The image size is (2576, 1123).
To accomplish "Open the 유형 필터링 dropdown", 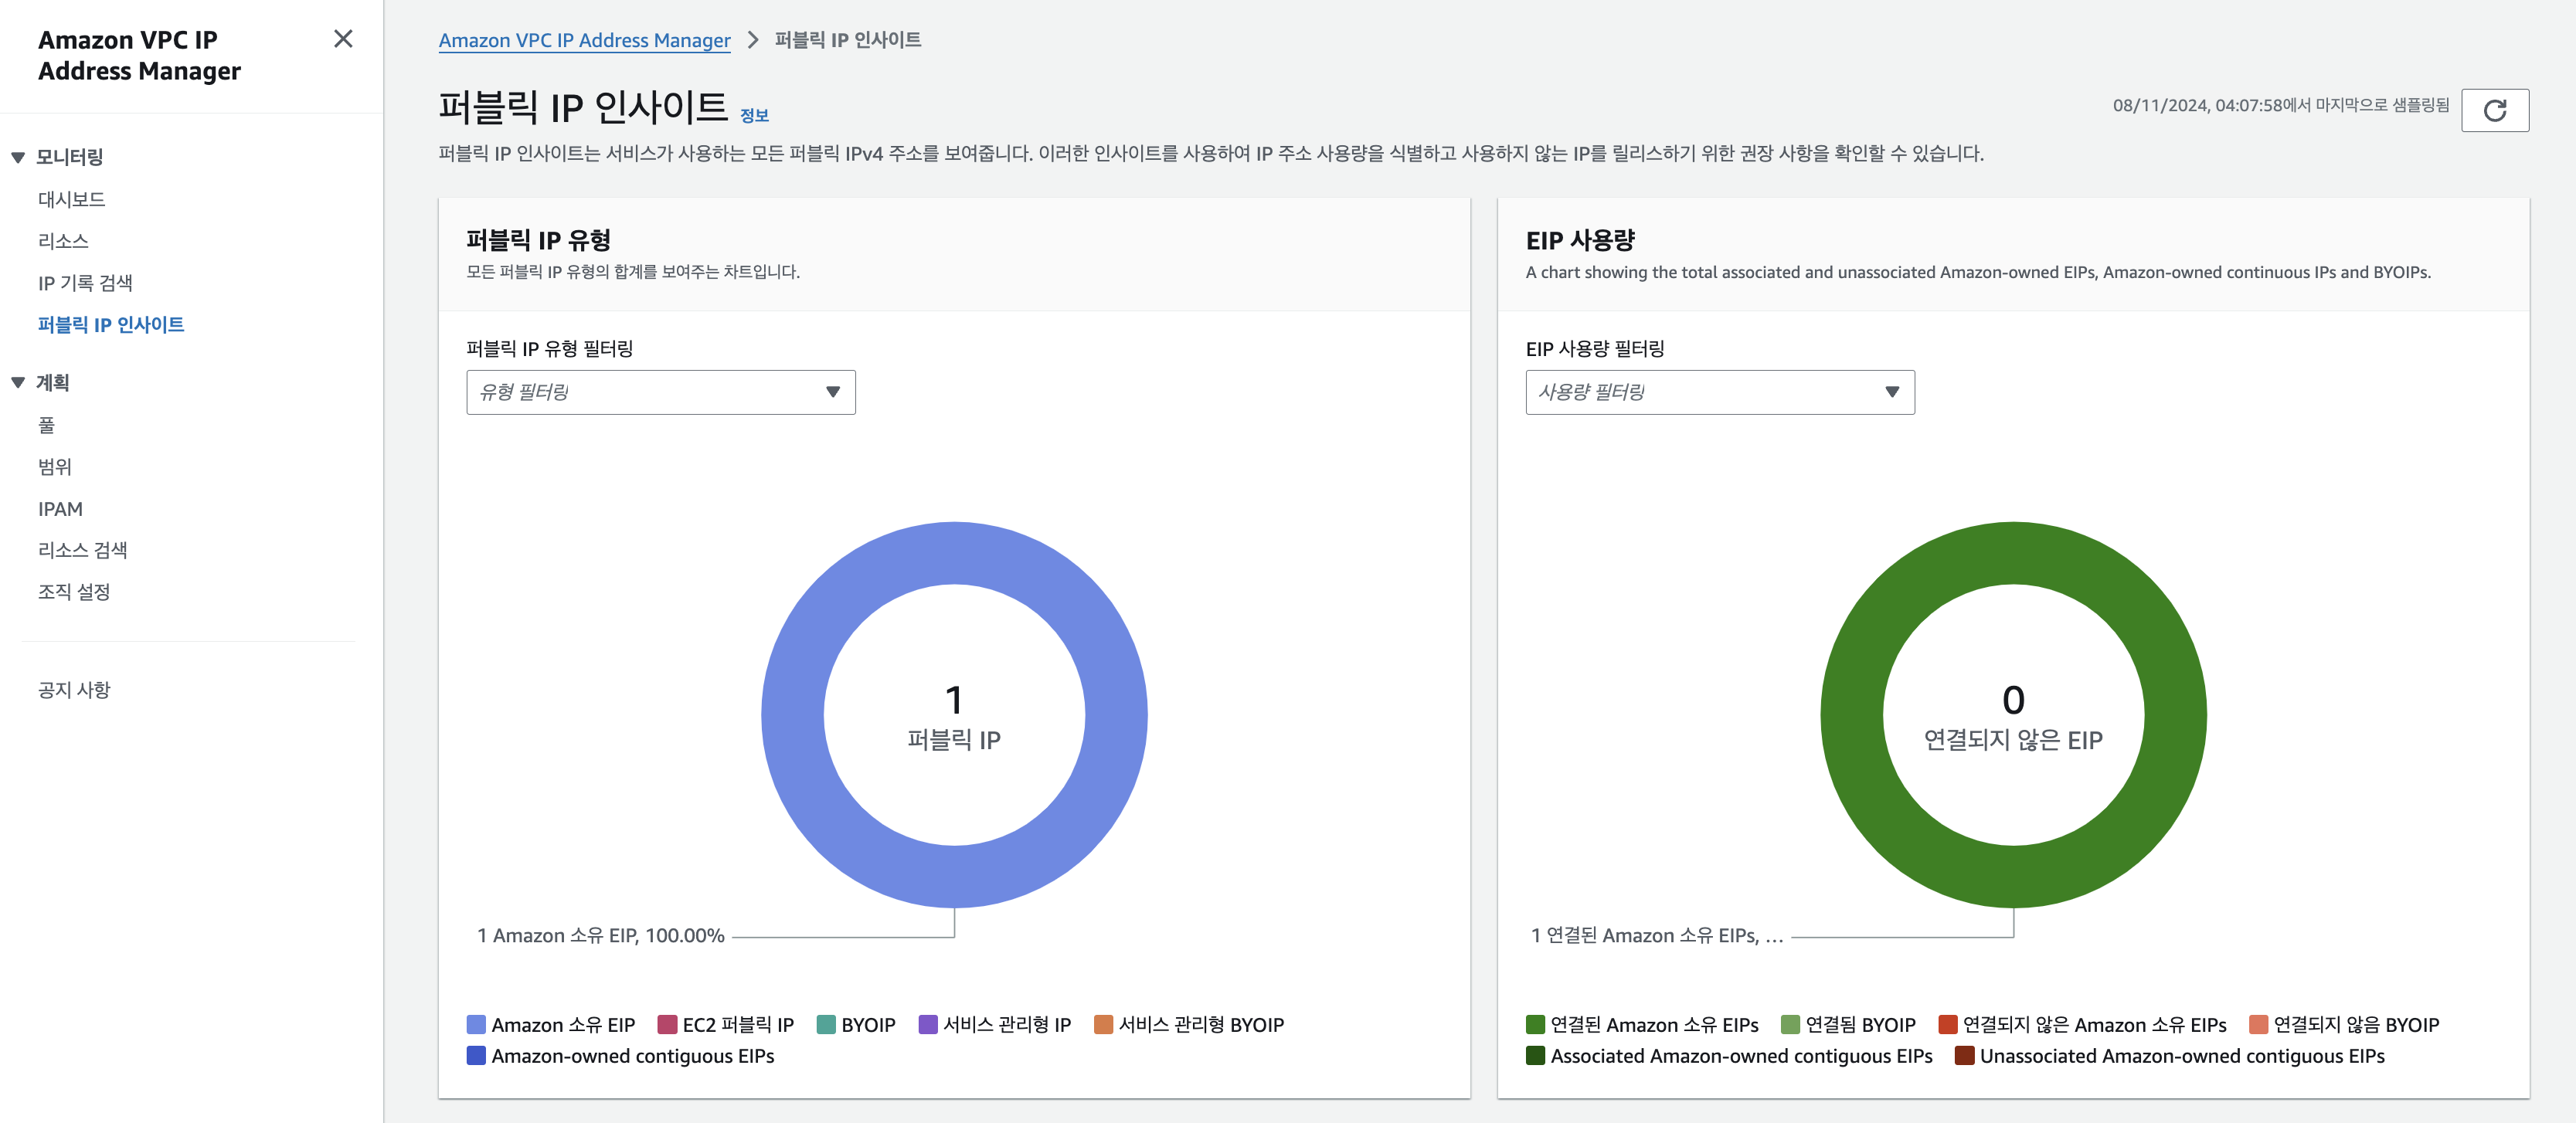I will pos(660,392).
